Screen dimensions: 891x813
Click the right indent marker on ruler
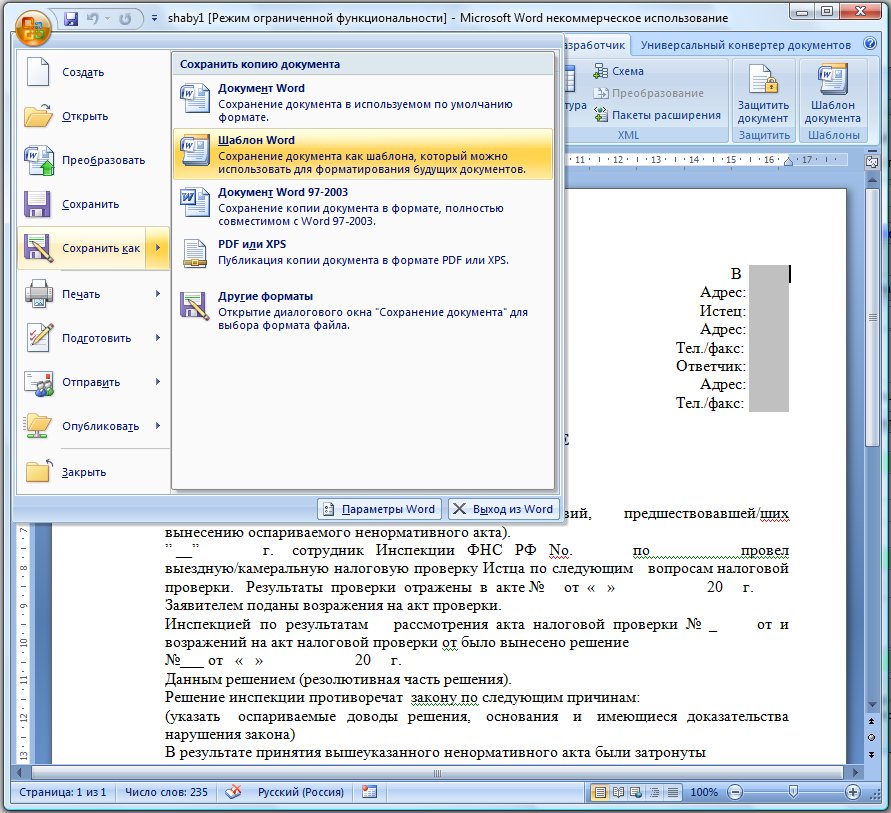788,162
